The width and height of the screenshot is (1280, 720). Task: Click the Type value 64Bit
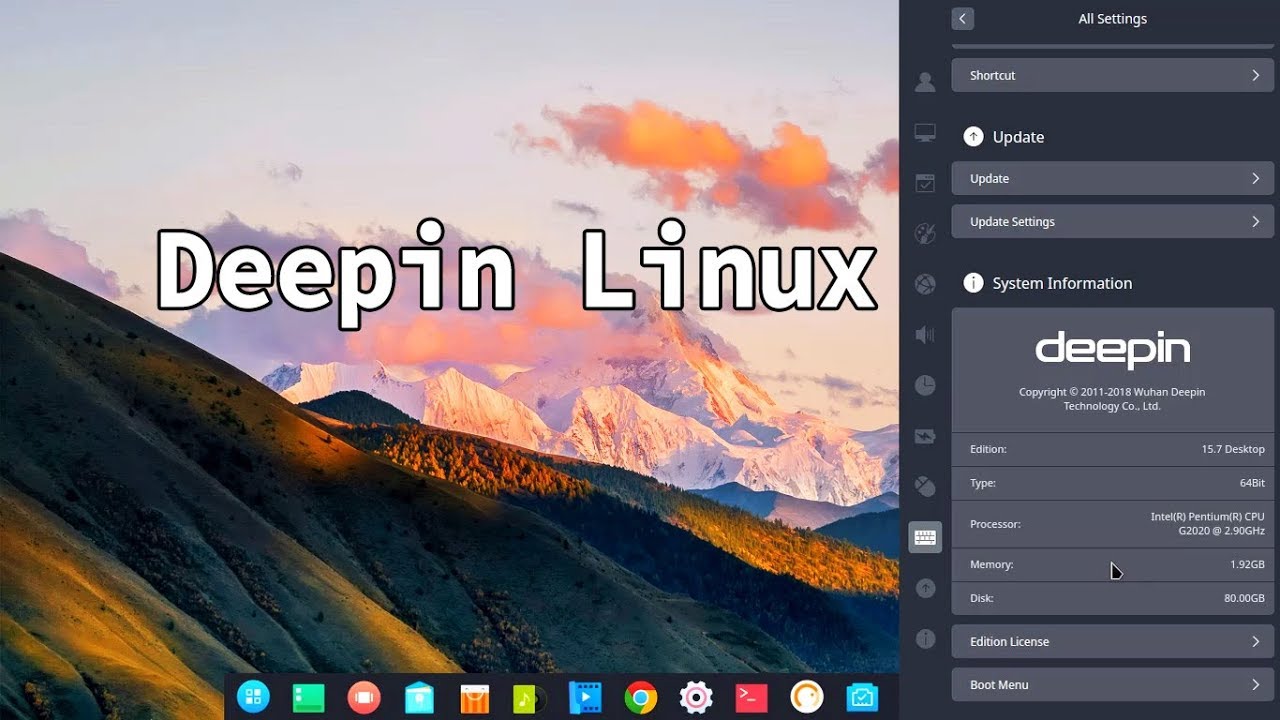tap(1252, 483)
